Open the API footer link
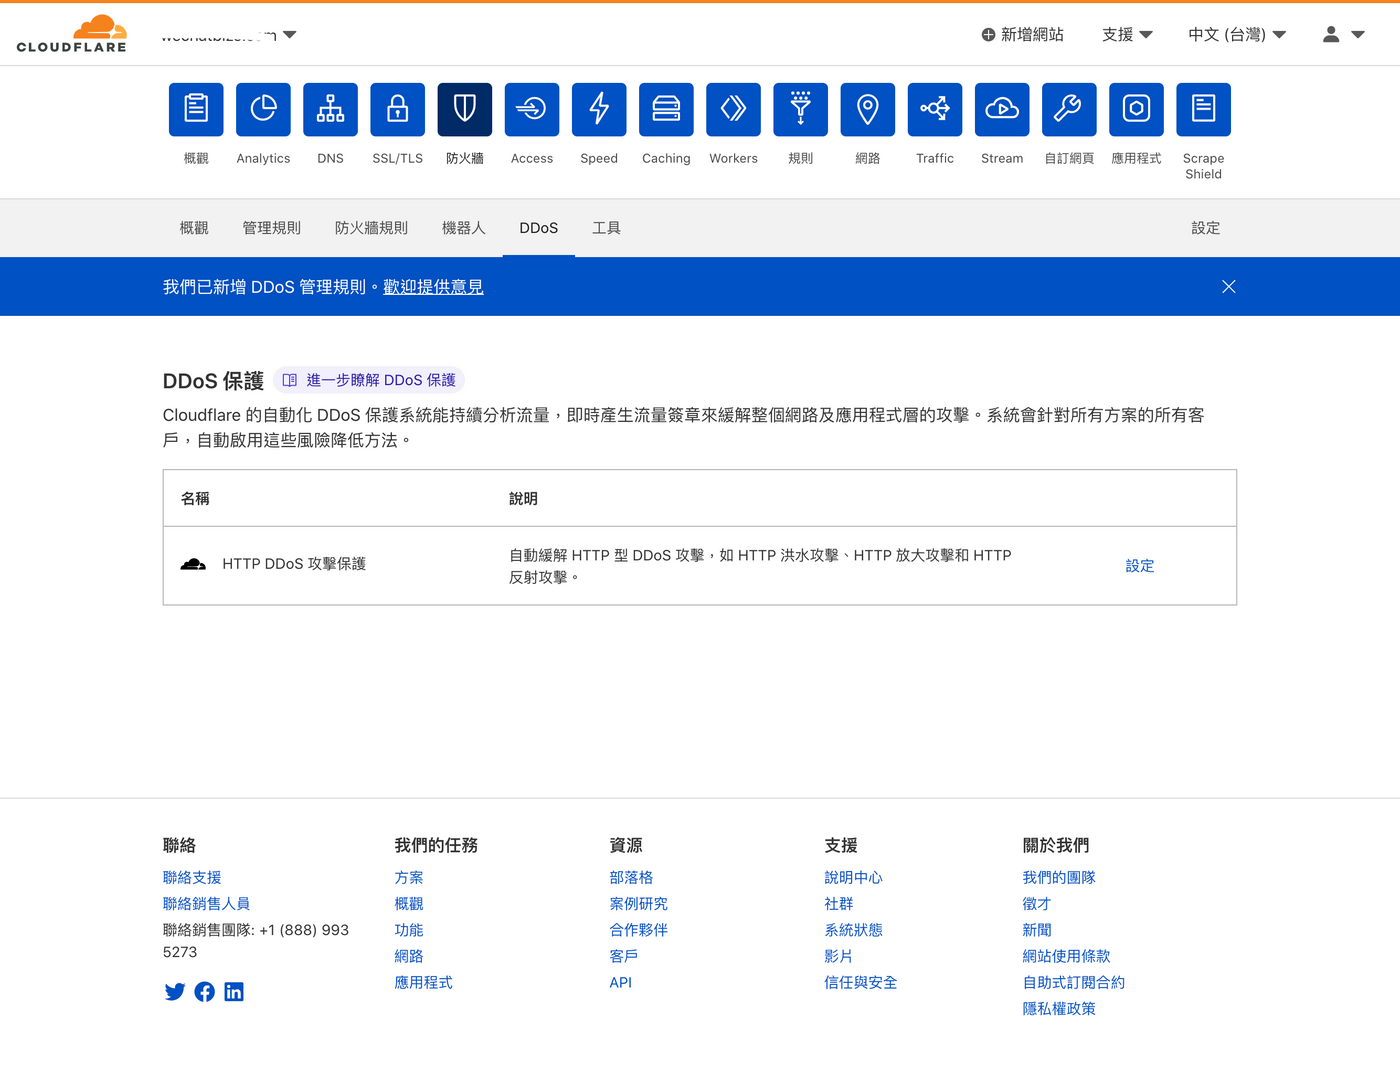Image resolution: width=1400 pixels, height=1074 pixels. pos(620,983)
